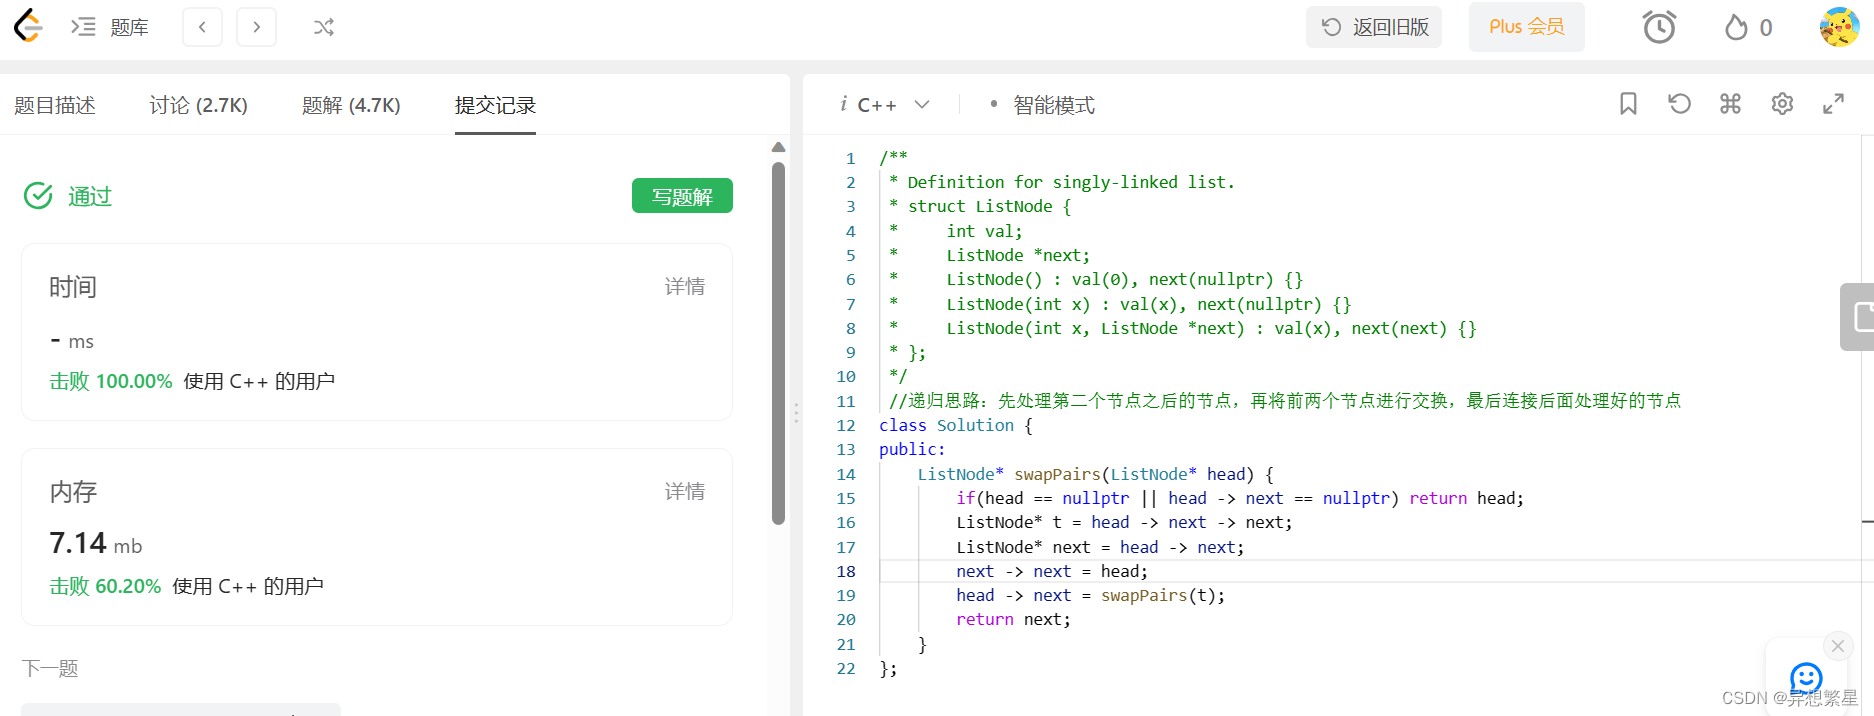Open the user avatar menu
The image size is (1874, 716).
[1839, 27]
